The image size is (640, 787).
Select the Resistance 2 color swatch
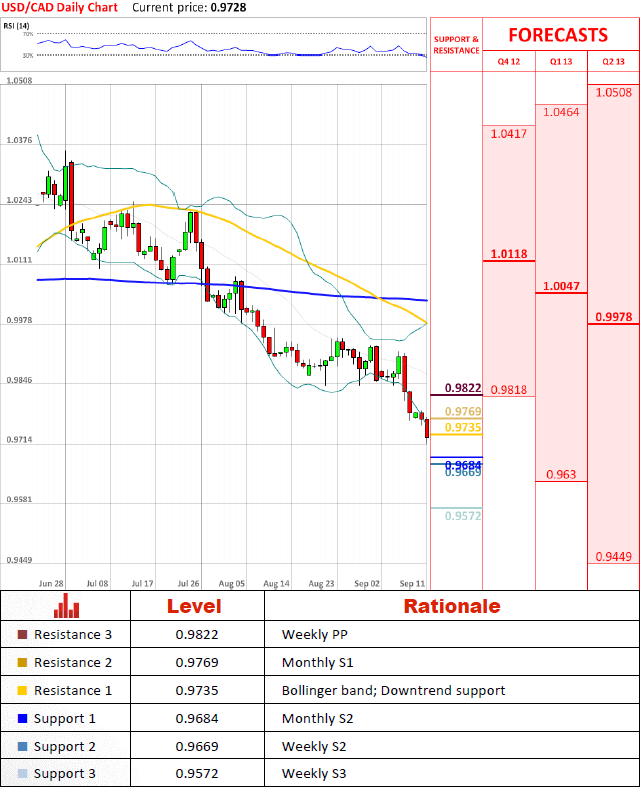[23, 663]
